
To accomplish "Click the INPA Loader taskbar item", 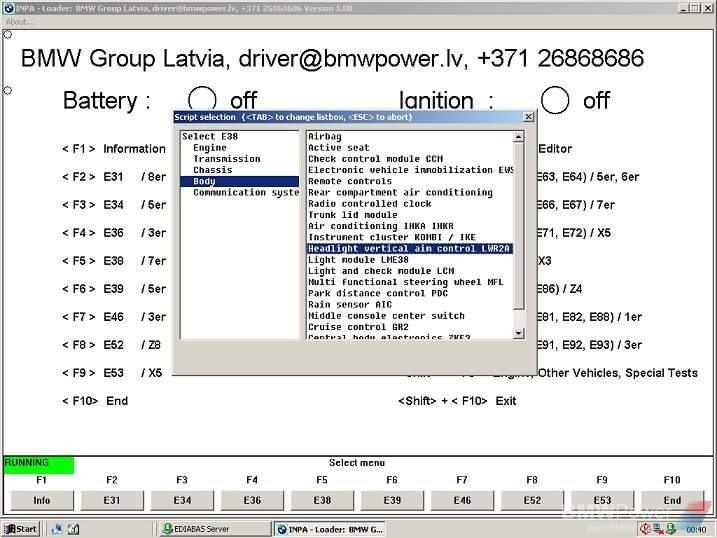I will click(x=330, y=529).
